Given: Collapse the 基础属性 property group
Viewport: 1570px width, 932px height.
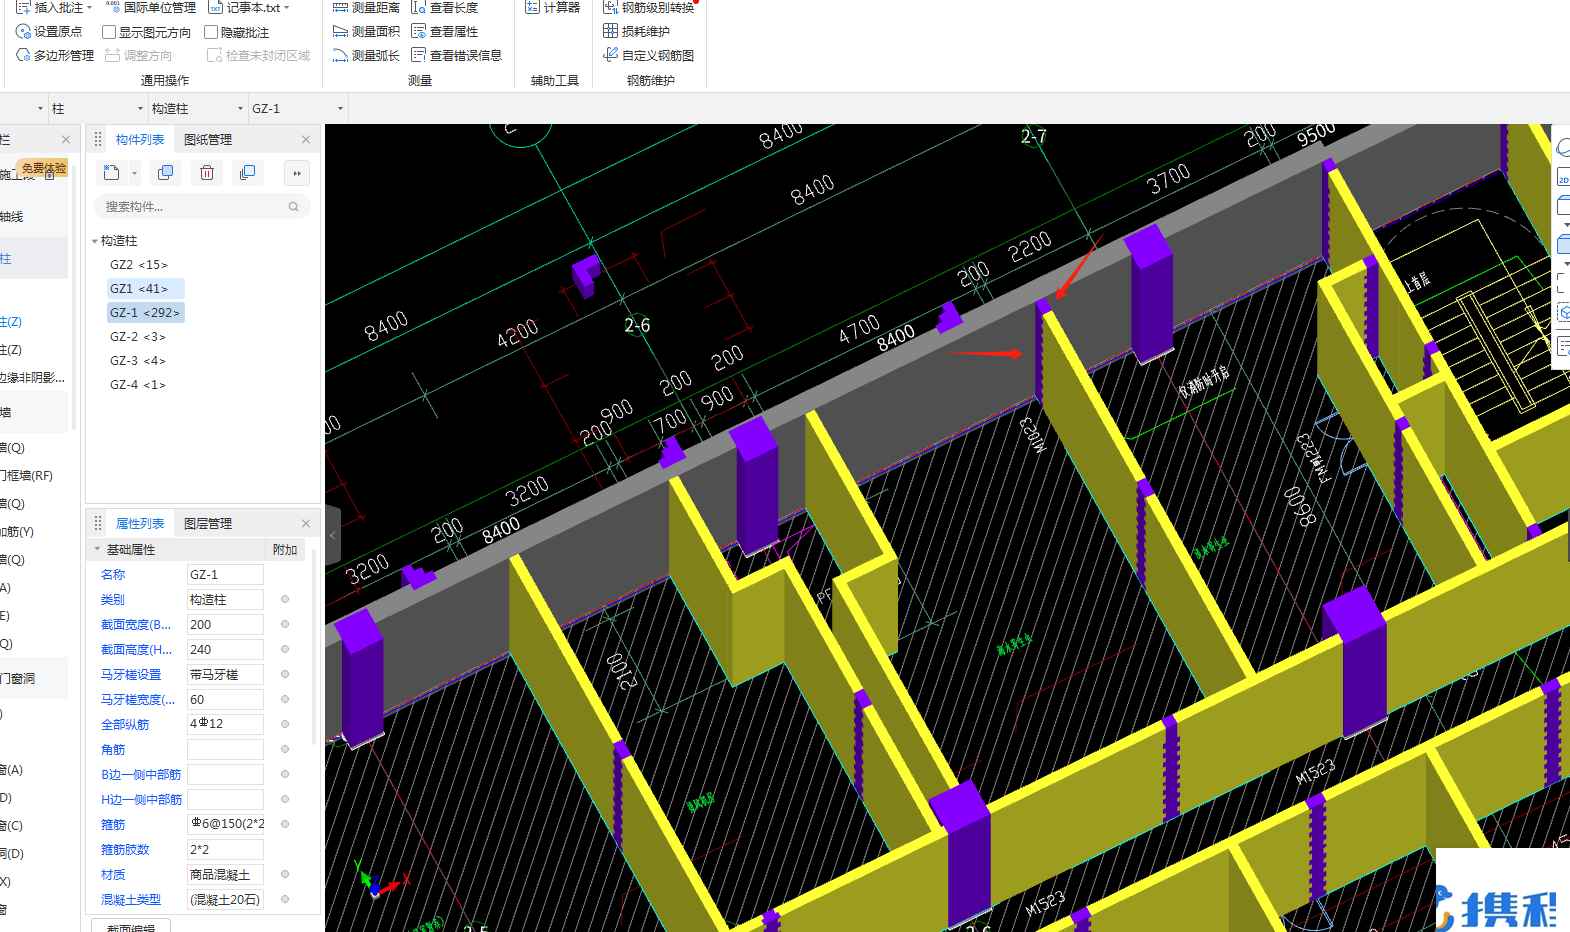Looking at the screenshot, I should [x=97, y=550].
